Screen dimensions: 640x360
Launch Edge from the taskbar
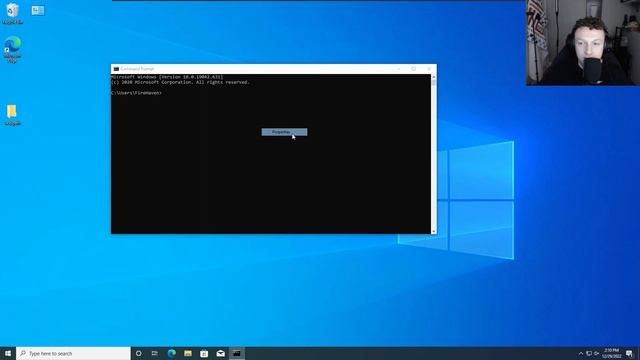pos(171,353)
